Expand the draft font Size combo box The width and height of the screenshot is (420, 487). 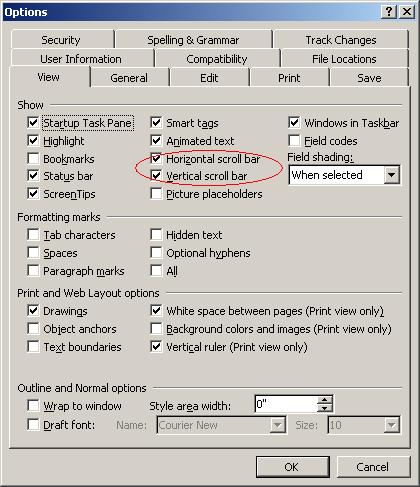(391, 425)
